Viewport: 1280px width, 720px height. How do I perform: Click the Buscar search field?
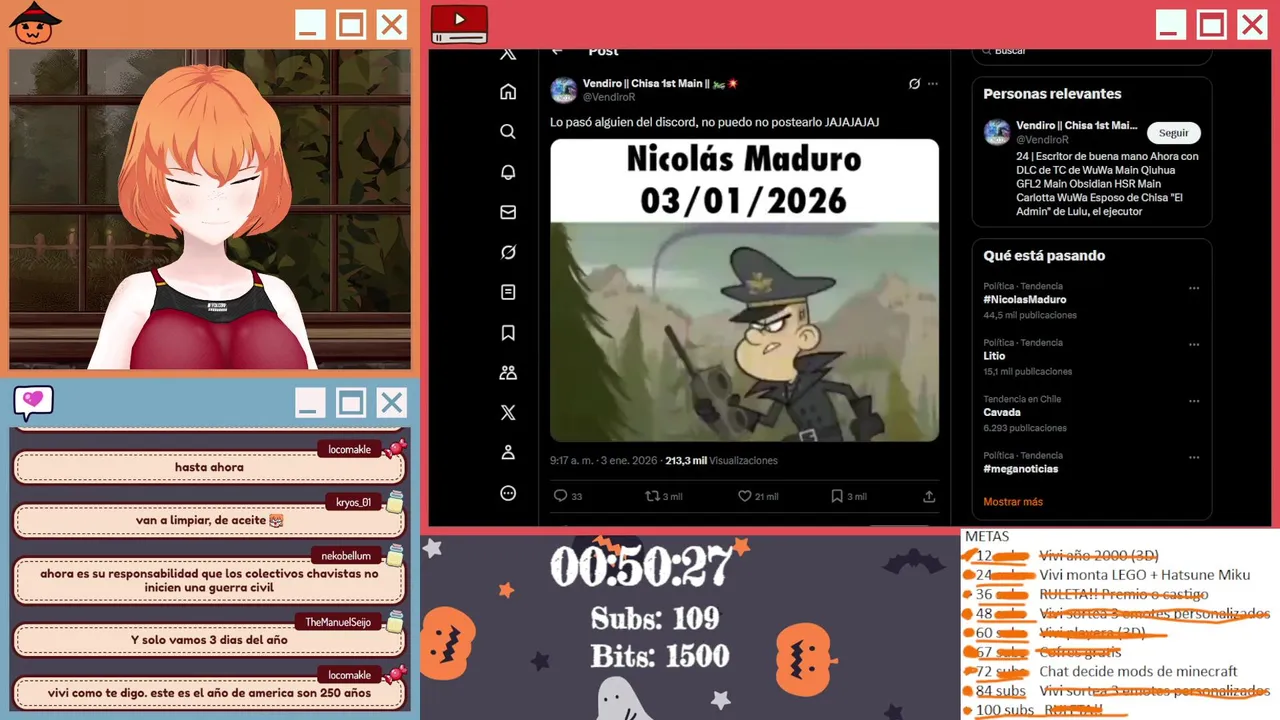[x=1092, y=52]
